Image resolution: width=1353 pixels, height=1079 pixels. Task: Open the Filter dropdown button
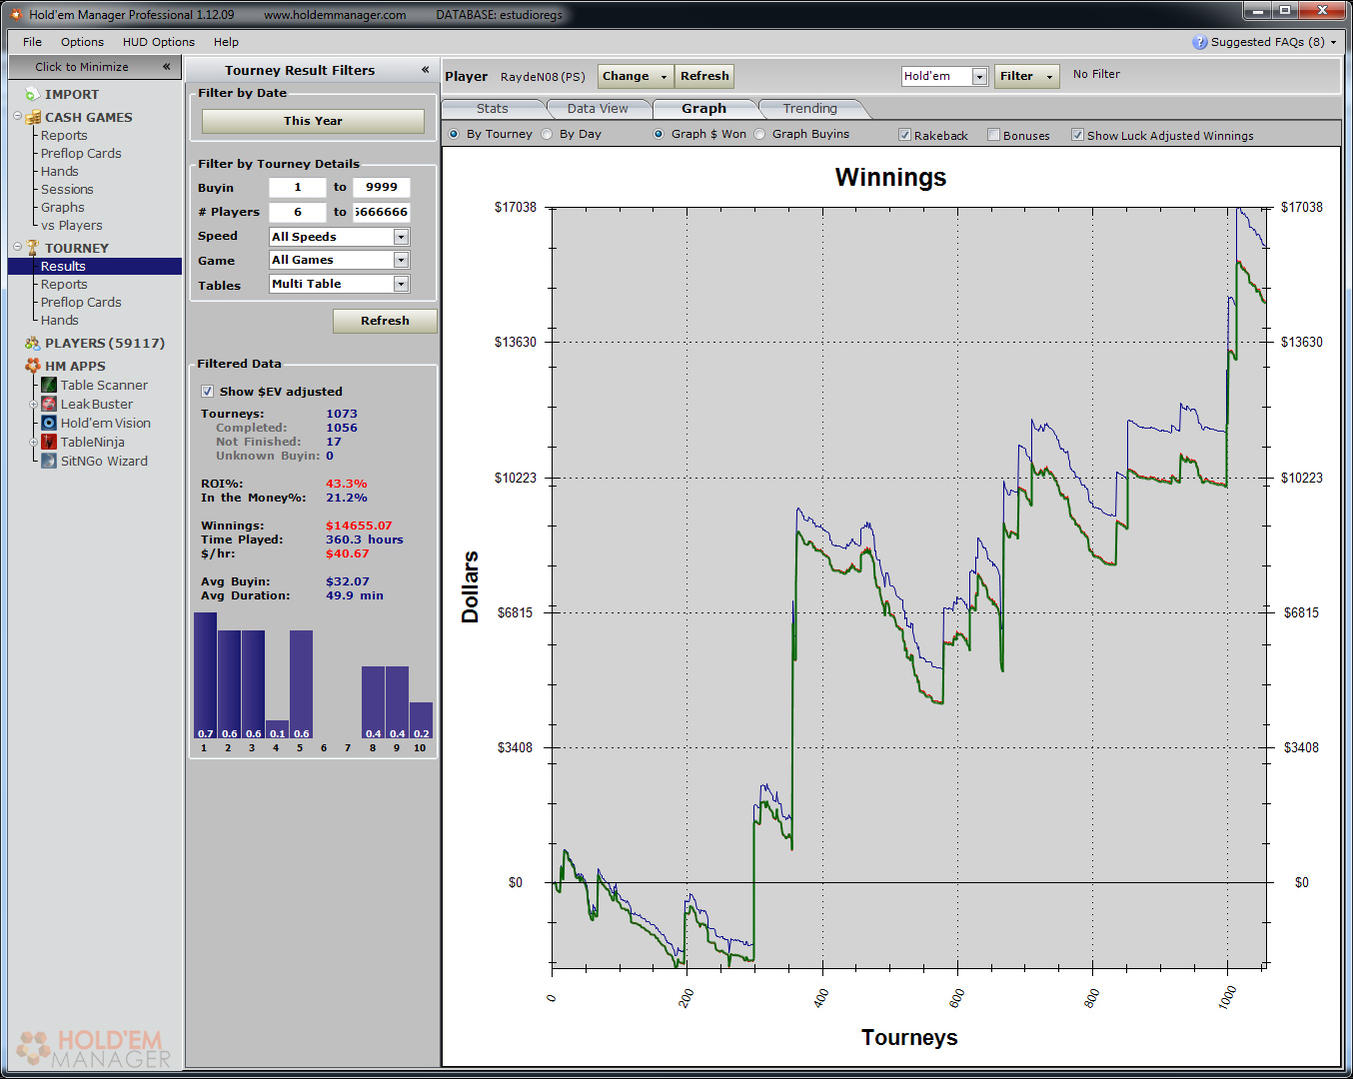click(x=1026, y=76)
